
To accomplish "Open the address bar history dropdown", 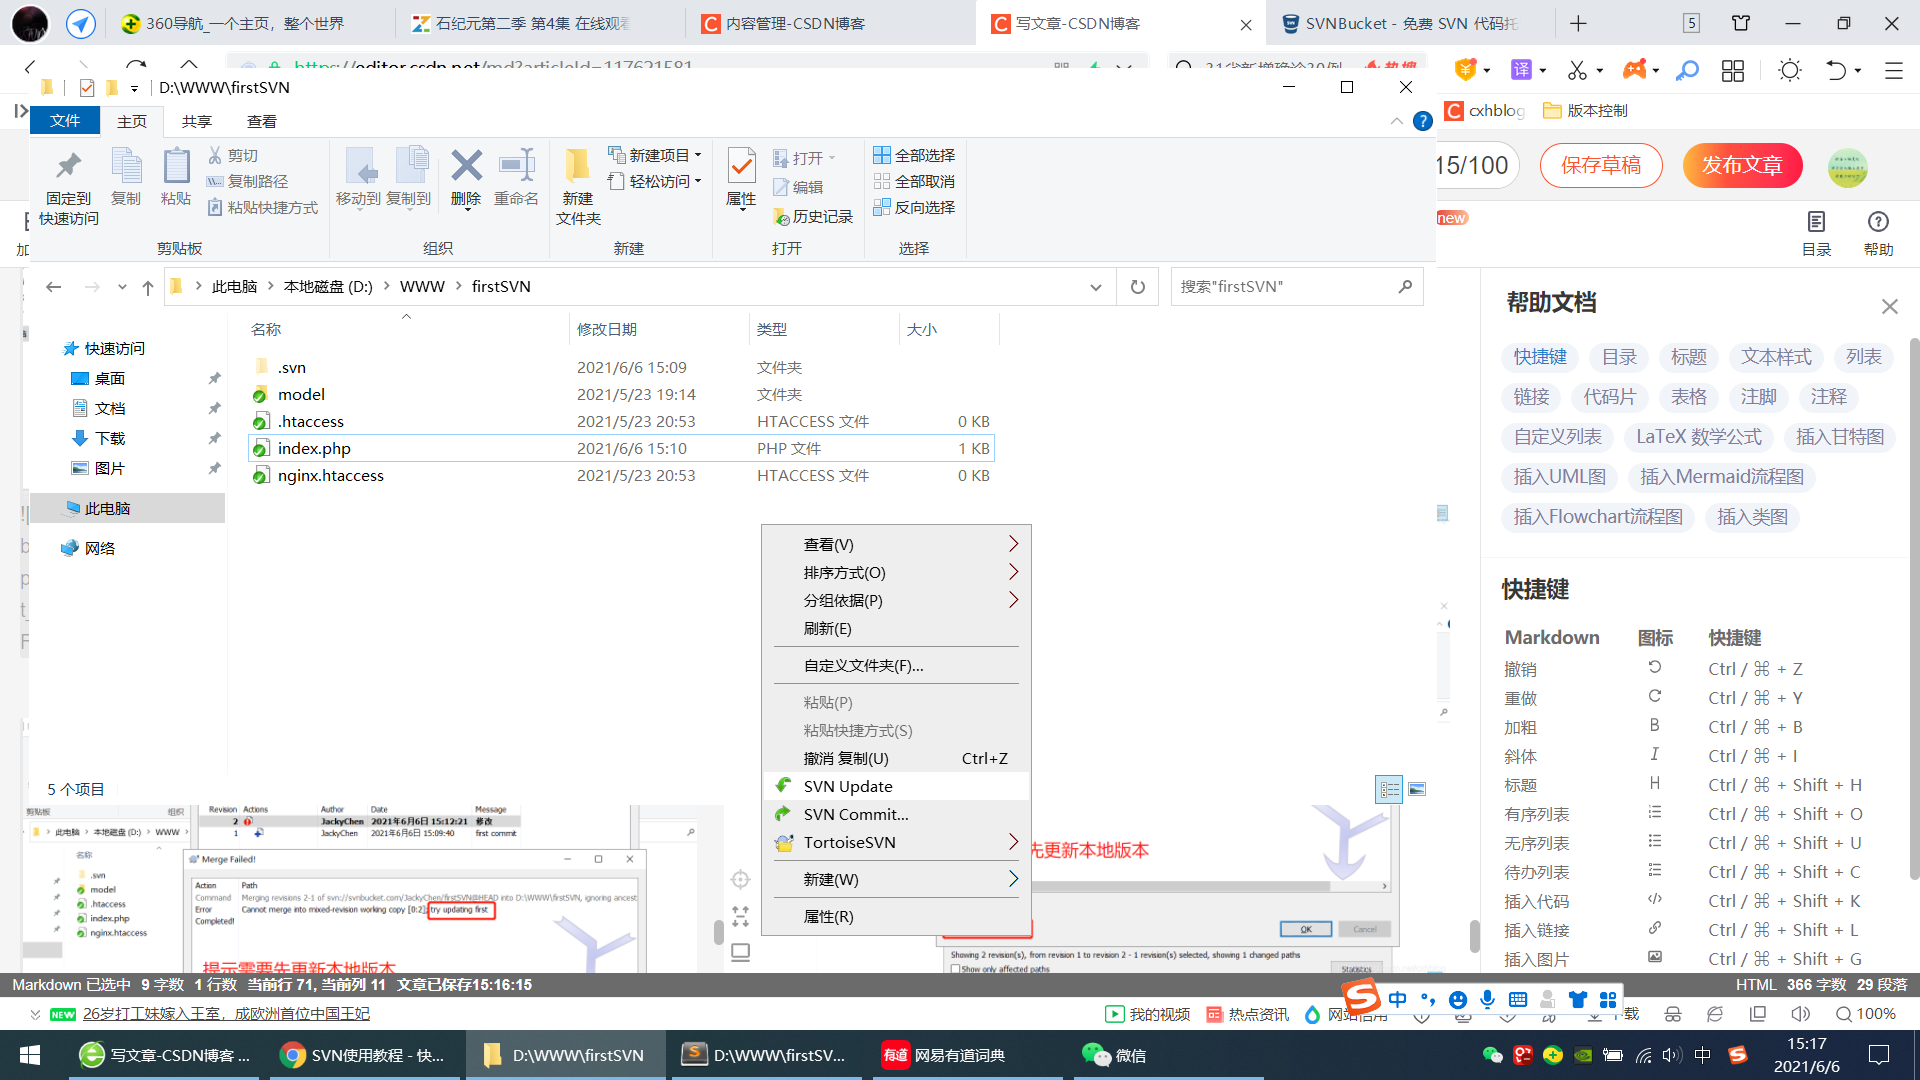I will pyautogui.click(x=1096, y=287).
